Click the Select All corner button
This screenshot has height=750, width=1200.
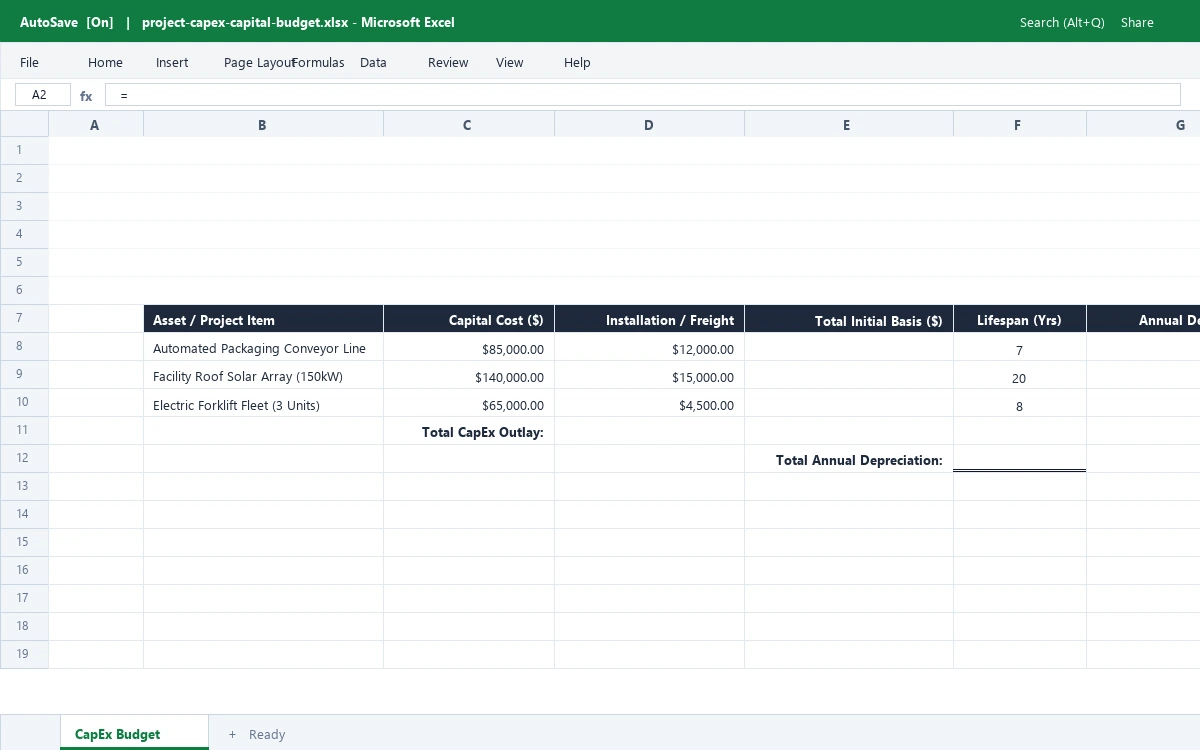24,124
